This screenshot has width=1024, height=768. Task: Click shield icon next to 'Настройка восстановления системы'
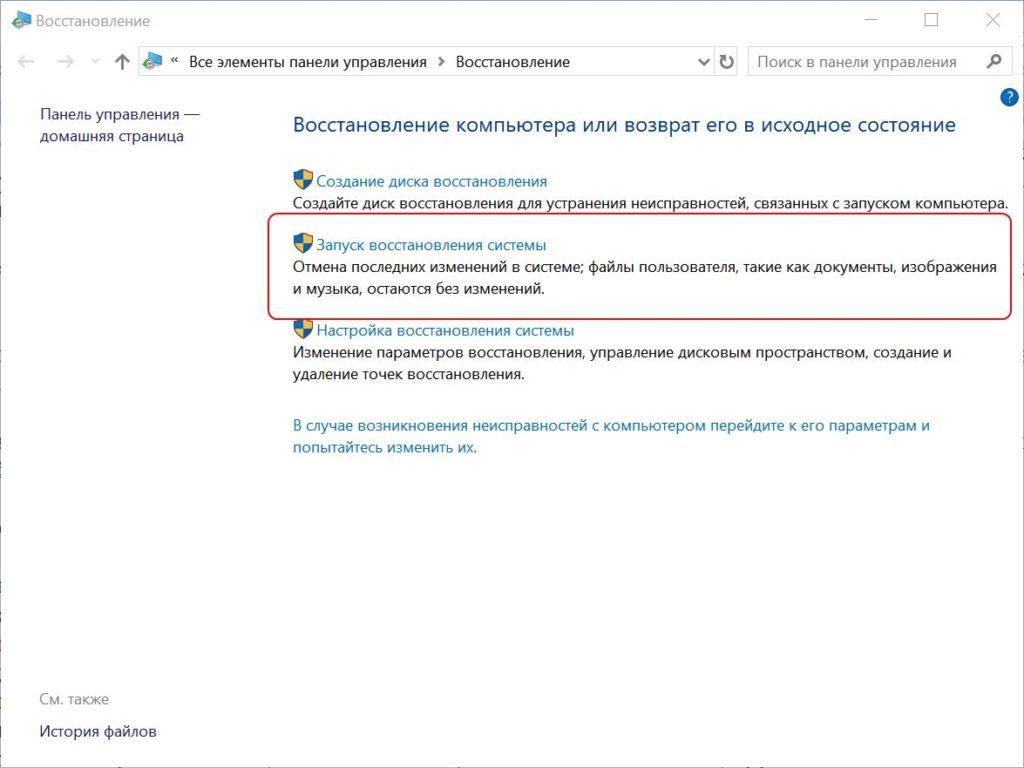point(302,328)
